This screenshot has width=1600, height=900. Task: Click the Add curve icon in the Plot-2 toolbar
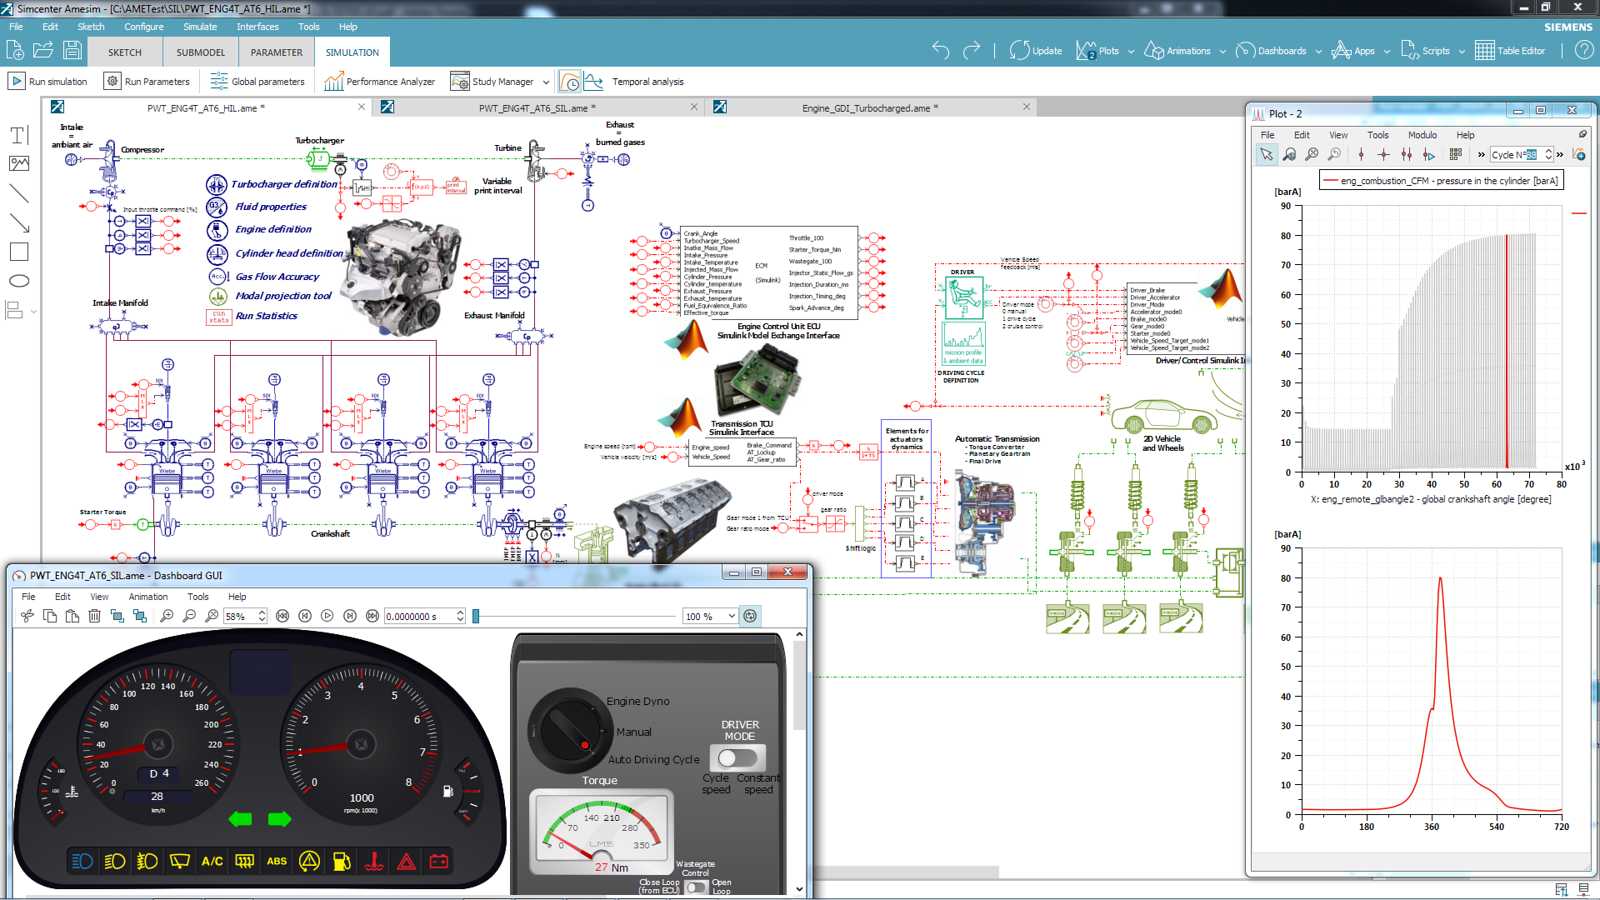[x=1579, y=155]
